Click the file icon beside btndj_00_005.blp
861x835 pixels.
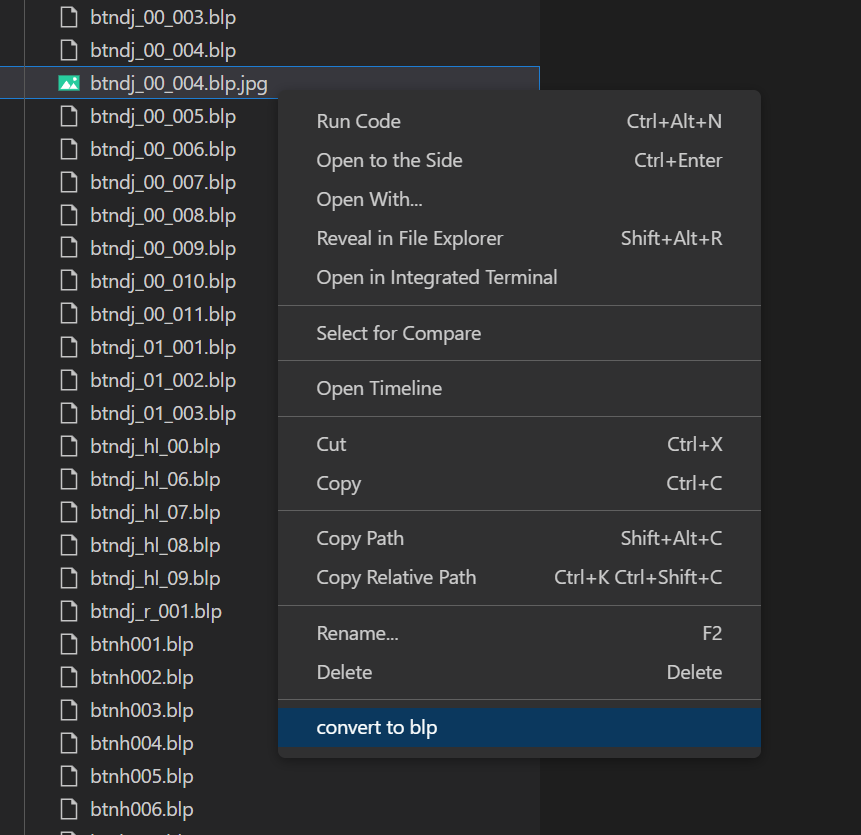pos(69,116)
